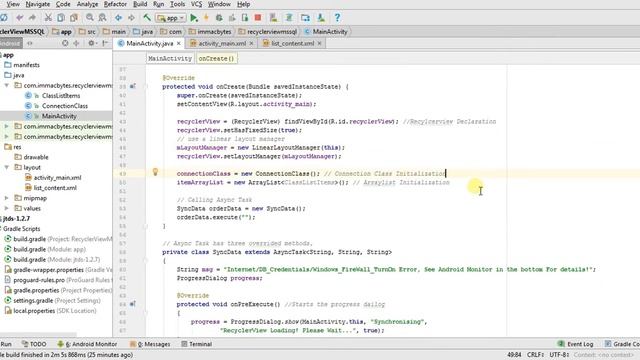Select settings.gradle in Gradle Scripts

click(52, 300)
